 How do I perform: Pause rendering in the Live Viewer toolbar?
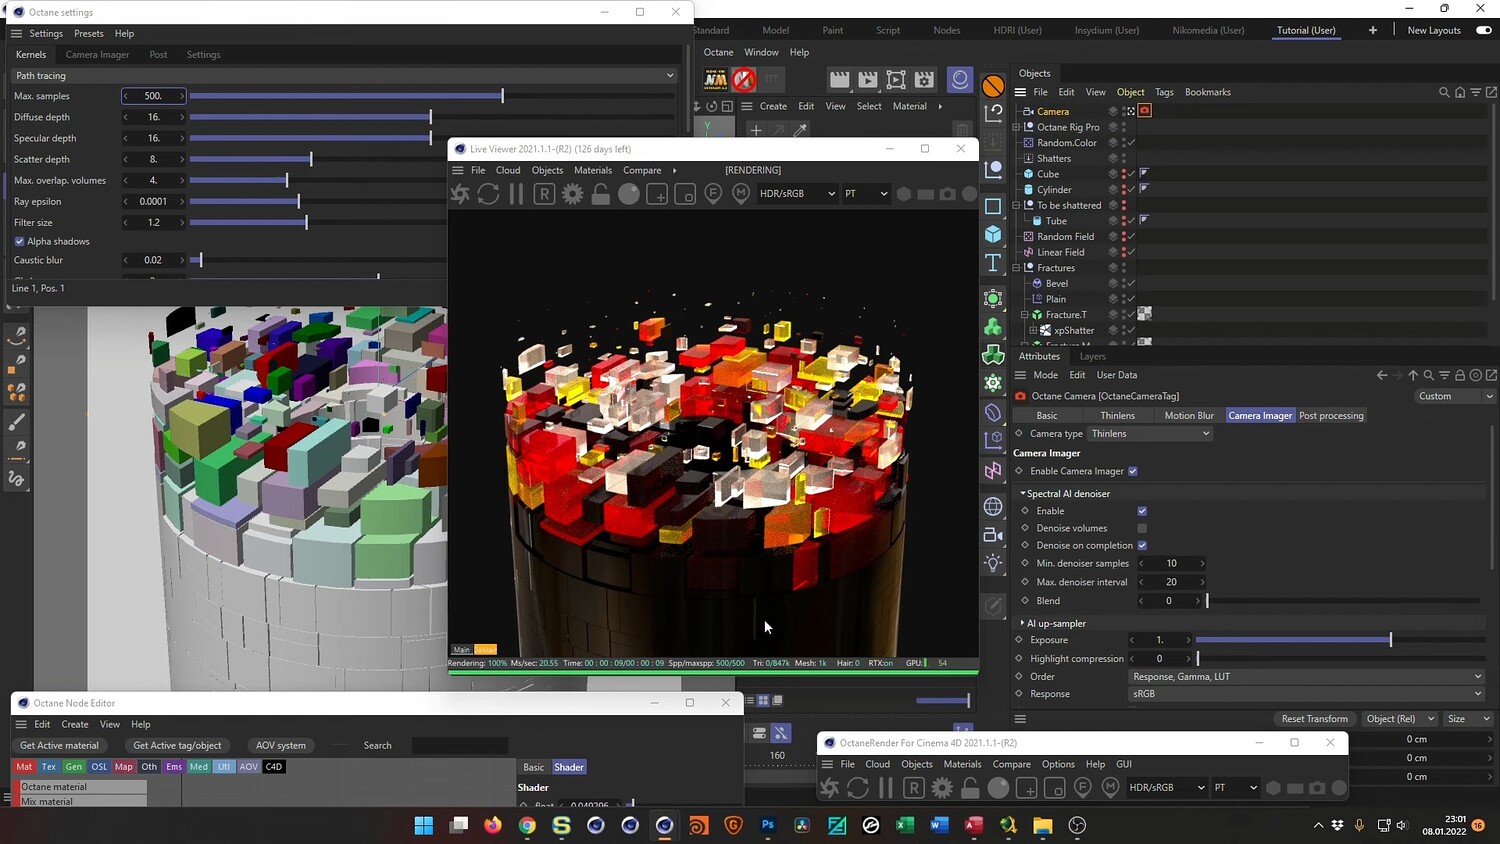click(x=516, y=194)
